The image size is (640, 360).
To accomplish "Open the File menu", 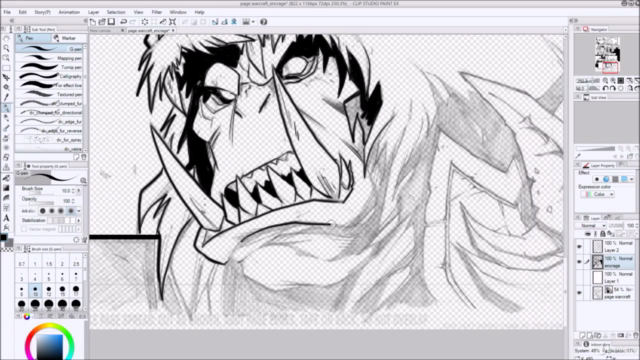I will [x=7, y=12].
